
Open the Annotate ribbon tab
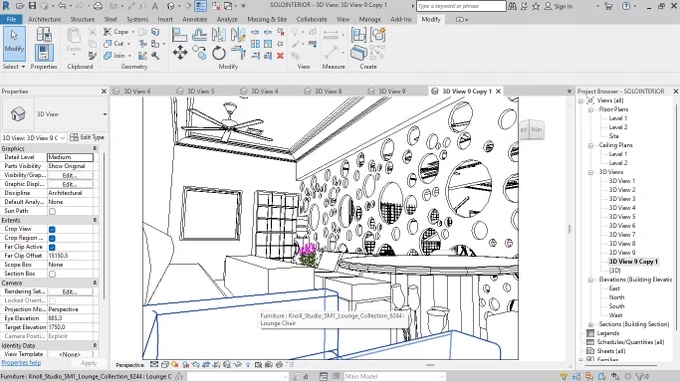(x=195, y=19)
